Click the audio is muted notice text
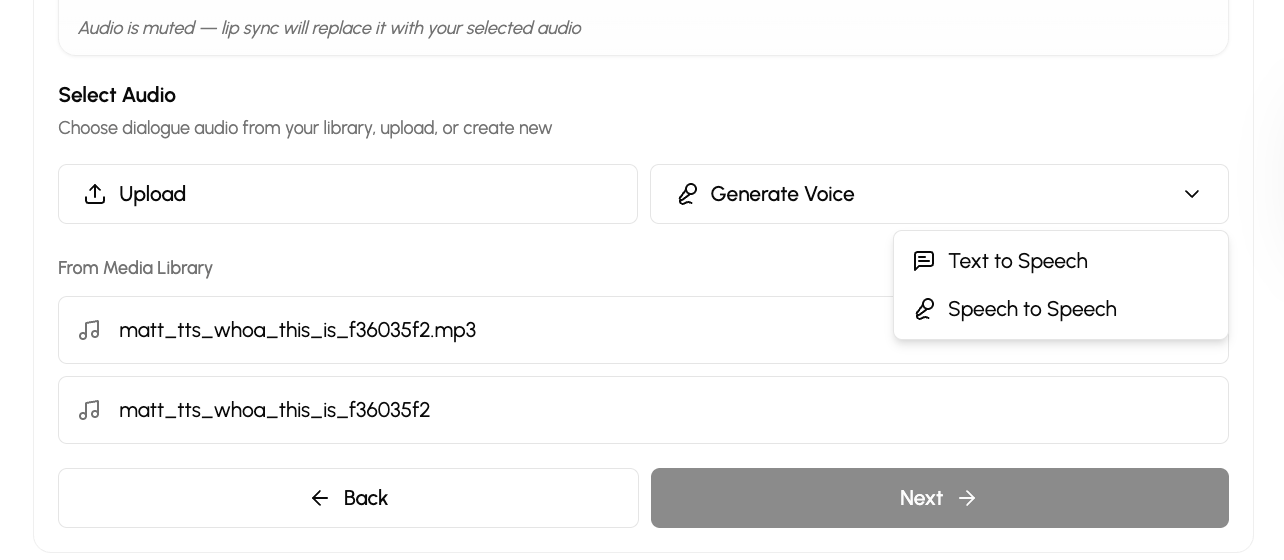 point(329,28)
